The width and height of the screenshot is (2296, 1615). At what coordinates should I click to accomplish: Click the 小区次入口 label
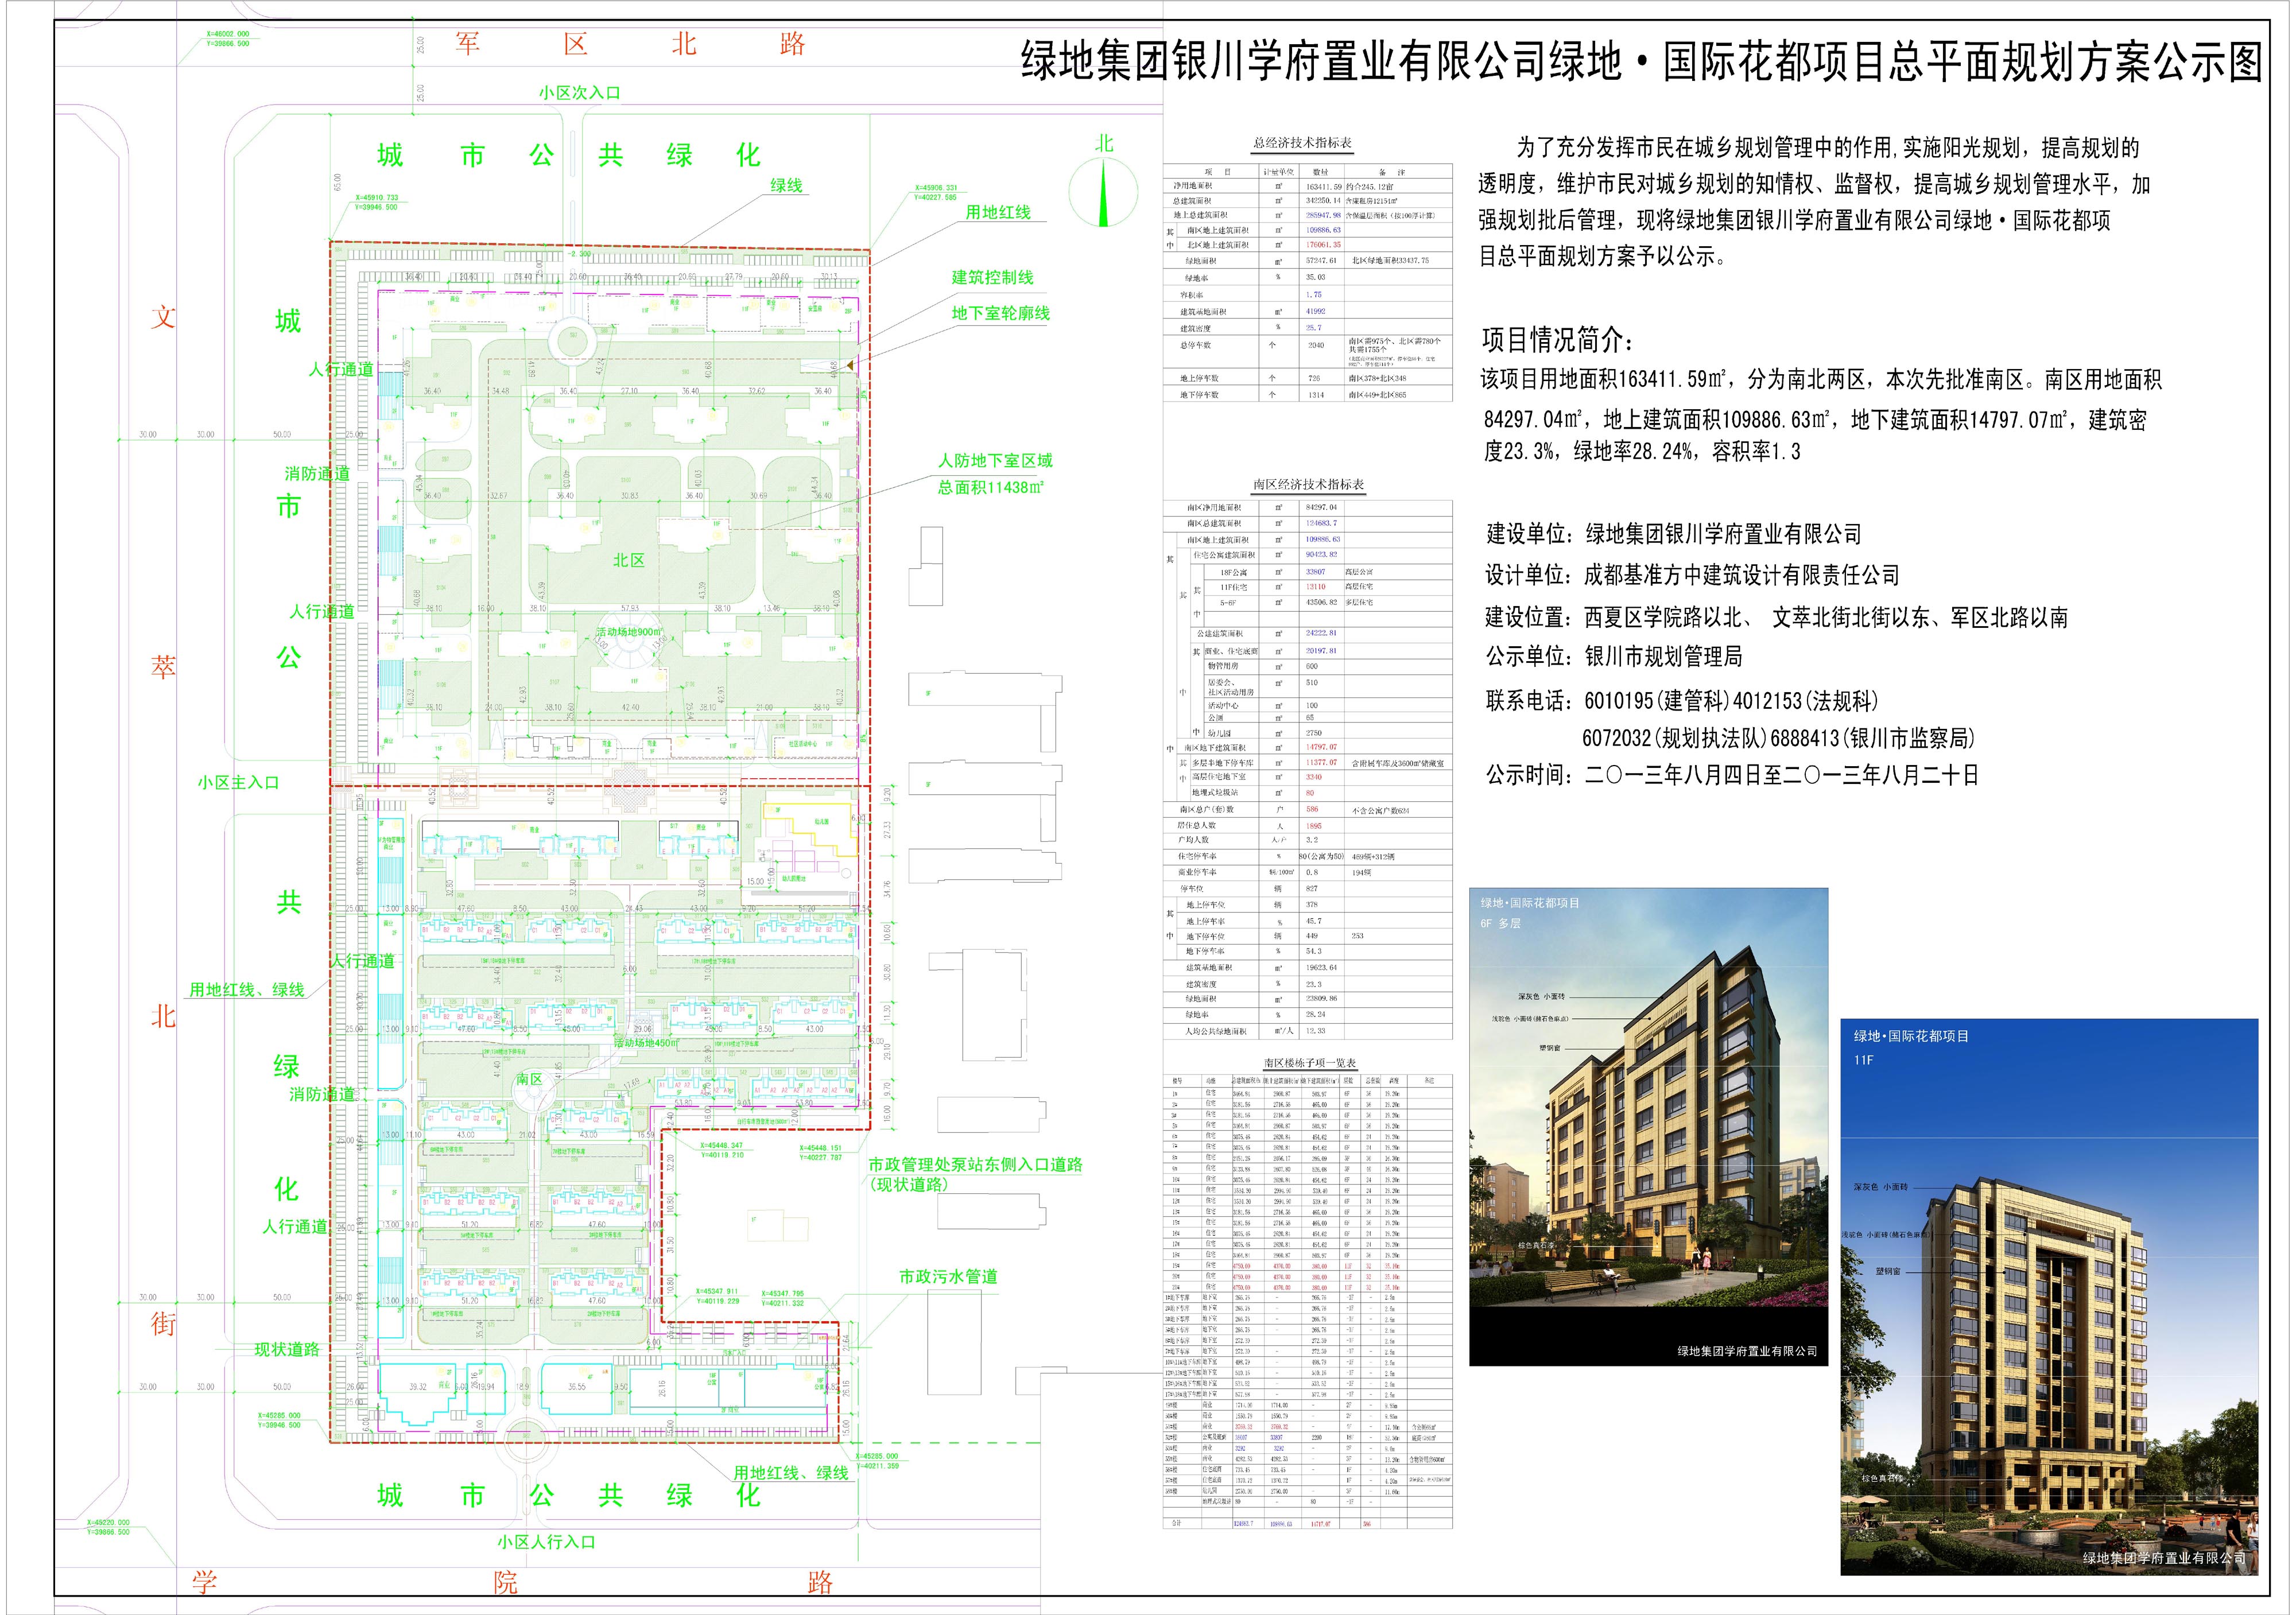pos(580,92)
